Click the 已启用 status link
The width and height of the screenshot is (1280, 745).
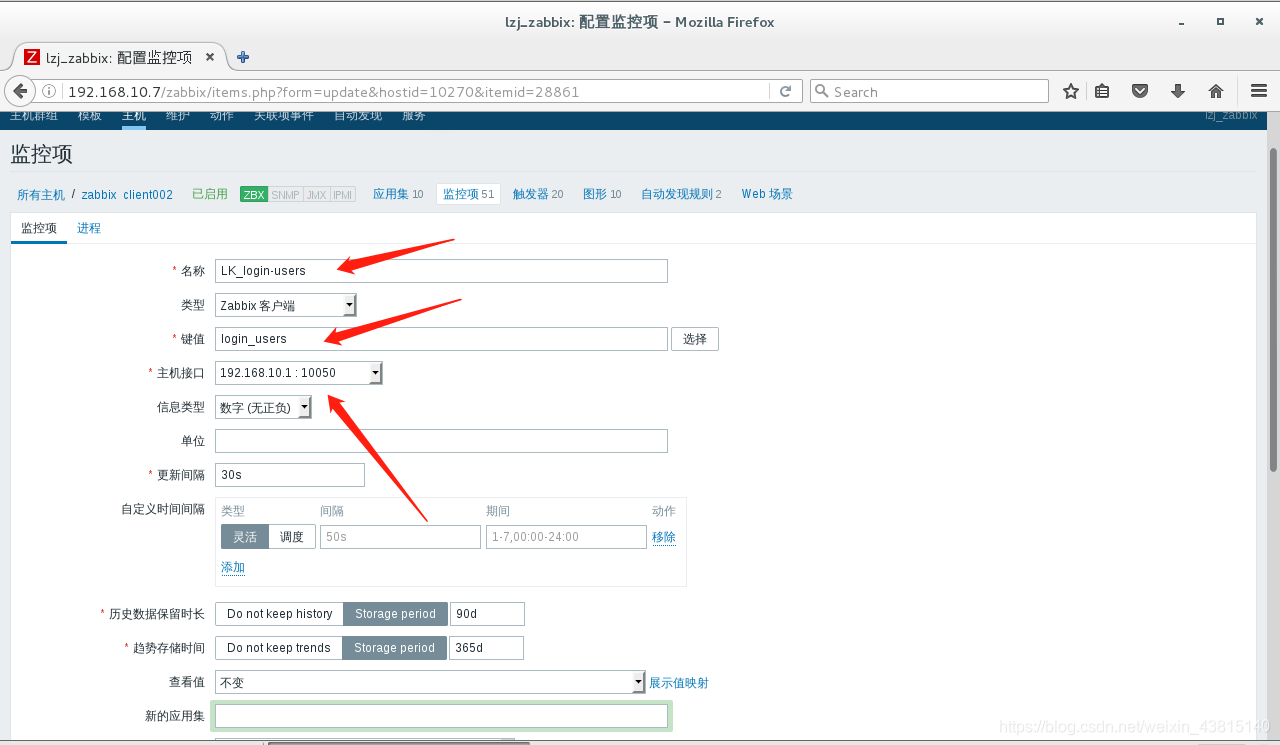[x=210, y=194]
